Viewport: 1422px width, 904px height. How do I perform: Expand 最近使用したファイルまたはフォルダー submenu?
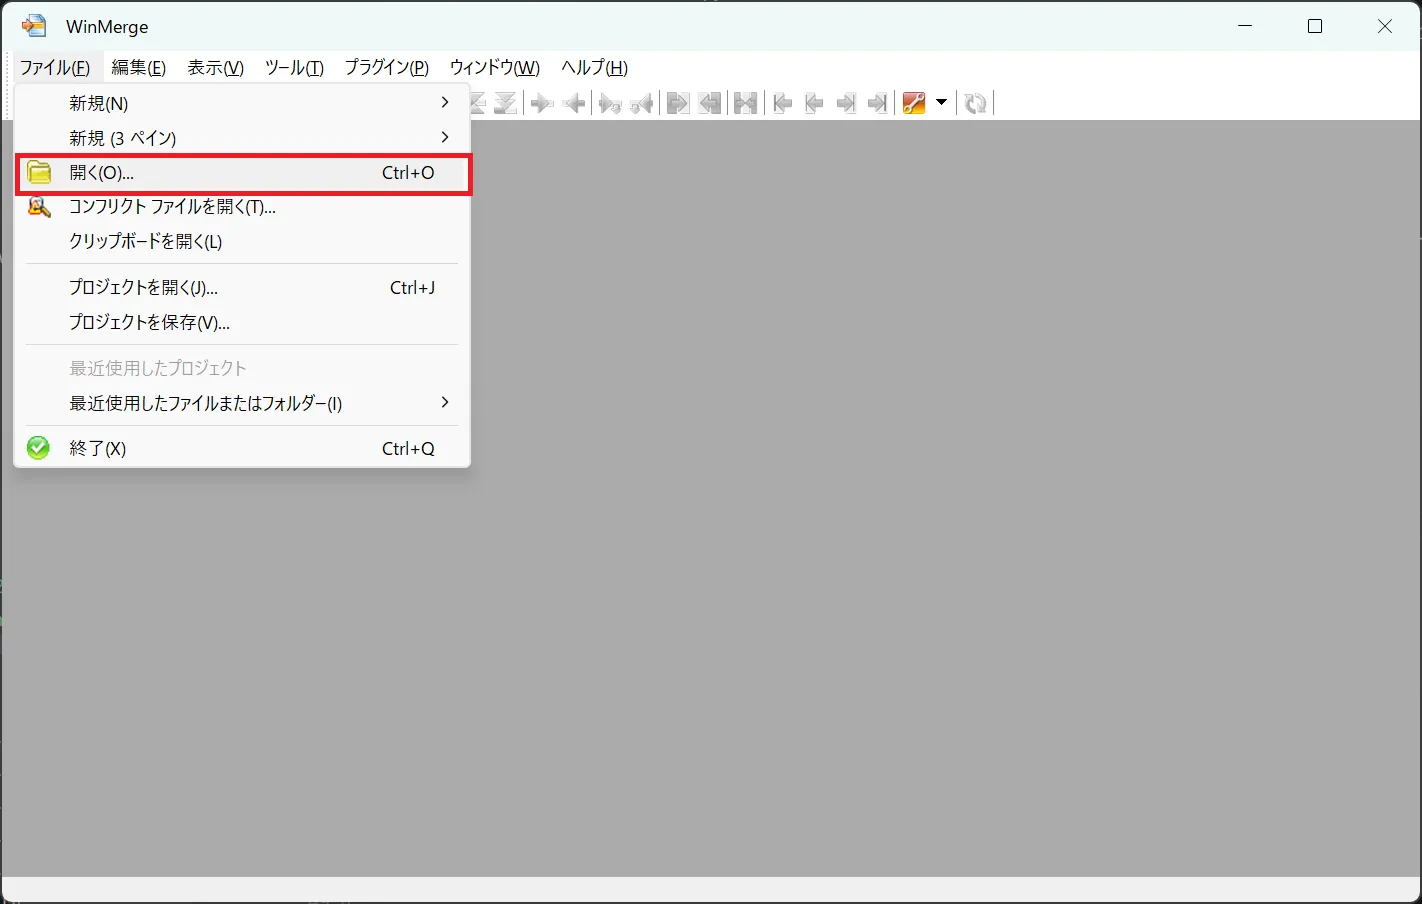242,403
